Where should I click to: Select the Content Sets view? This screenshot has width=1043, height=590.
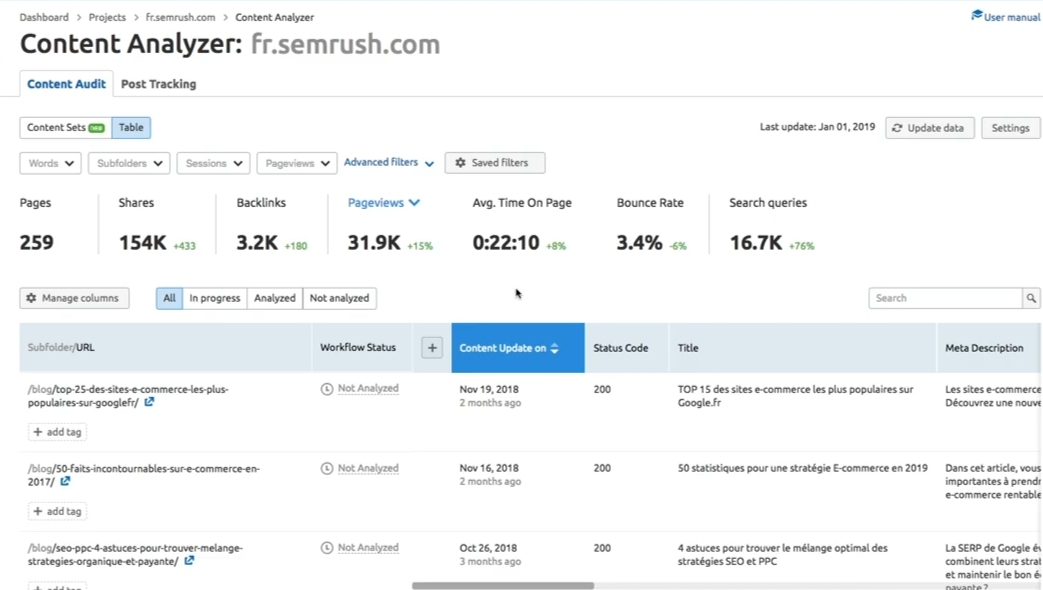click(x=65, y=127)
